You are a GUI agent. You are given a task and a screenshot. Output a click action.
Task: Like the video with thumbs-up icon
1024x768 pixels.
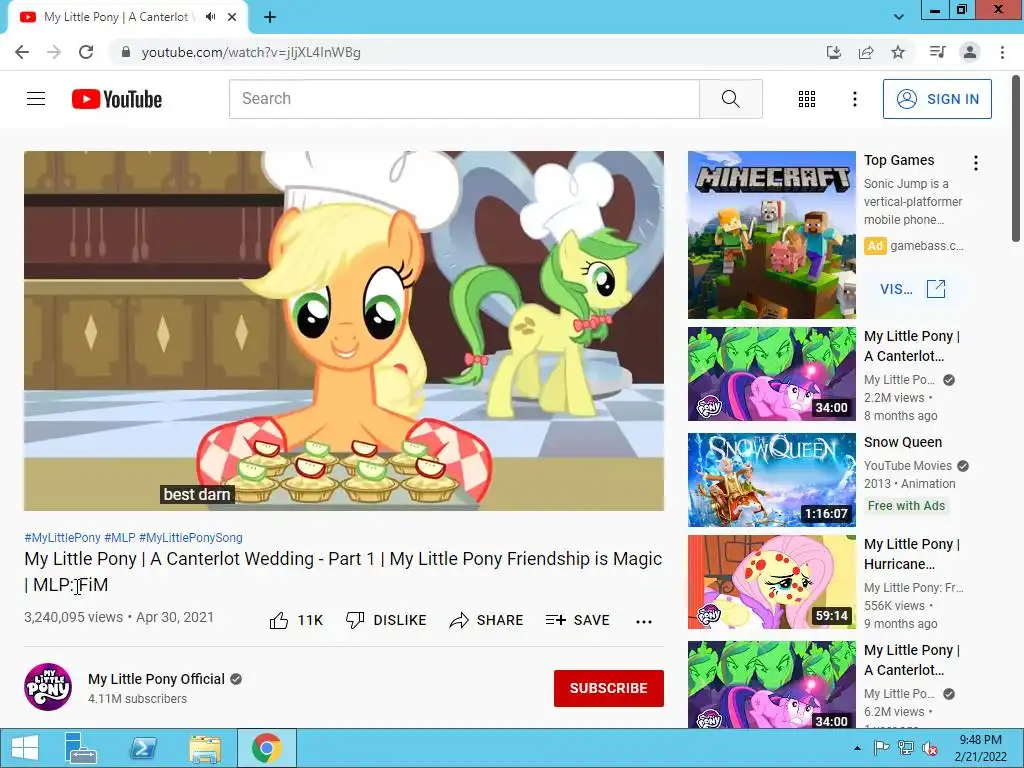point(279,620)
